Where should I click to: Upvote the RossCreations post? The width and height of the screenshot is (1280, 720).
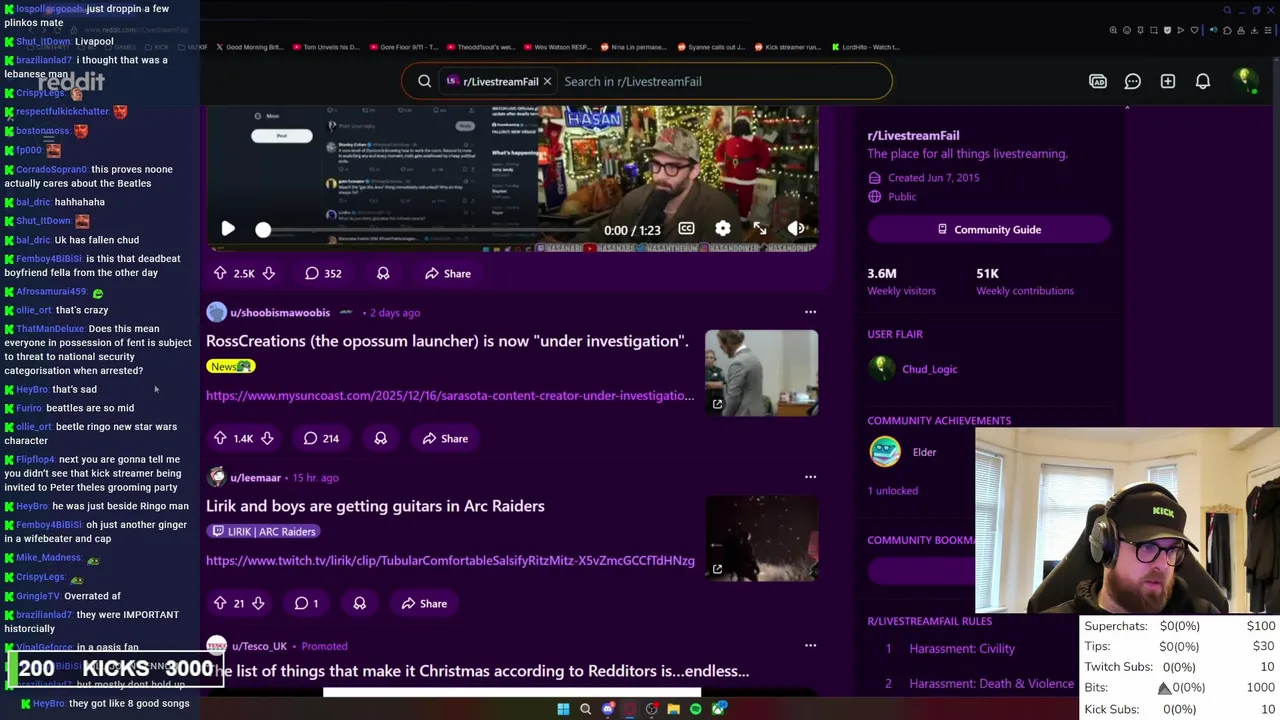pos(220,438)
